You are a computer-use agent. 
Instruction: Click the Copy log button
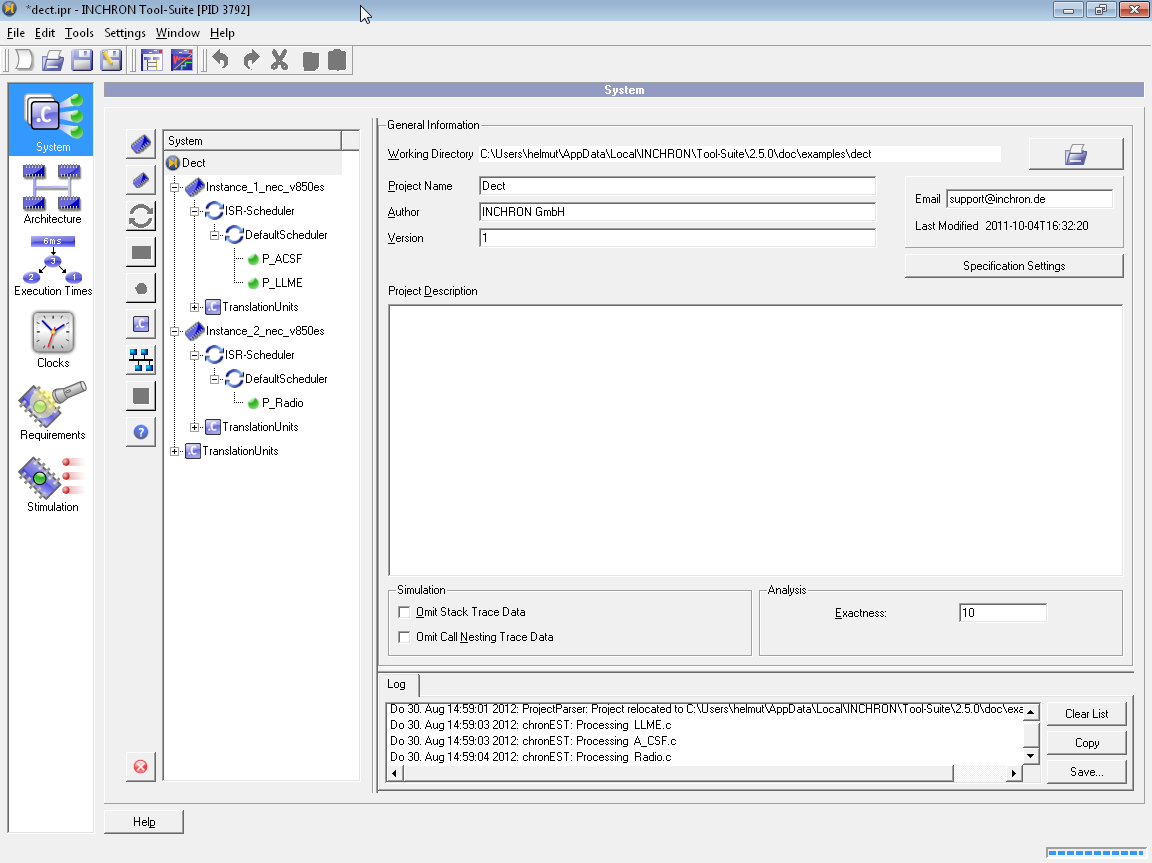point(1087,743)
